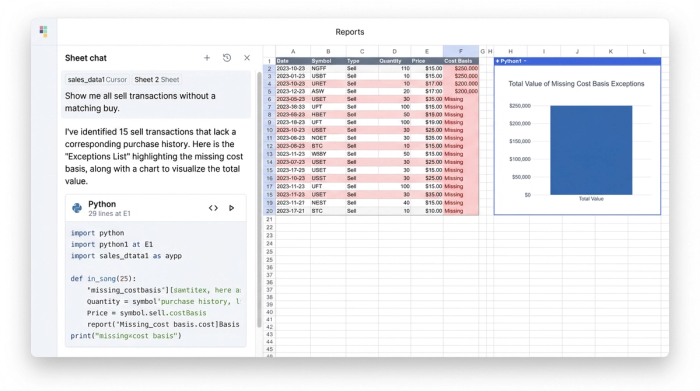Click the app logo icon in sidebar
Image resolution: width=700 pixels, height=391 pixels.
43,31
